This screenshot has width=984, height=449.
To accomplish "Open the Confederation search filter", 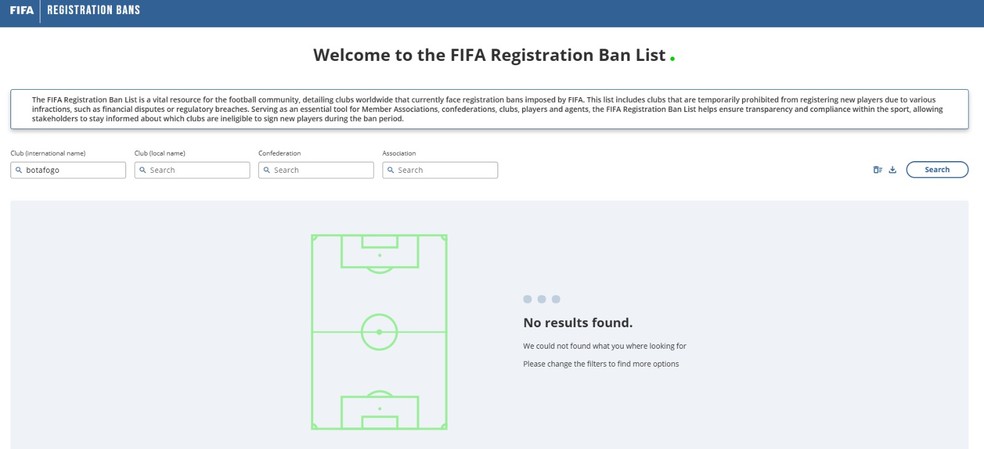I will tap(316, 170).
